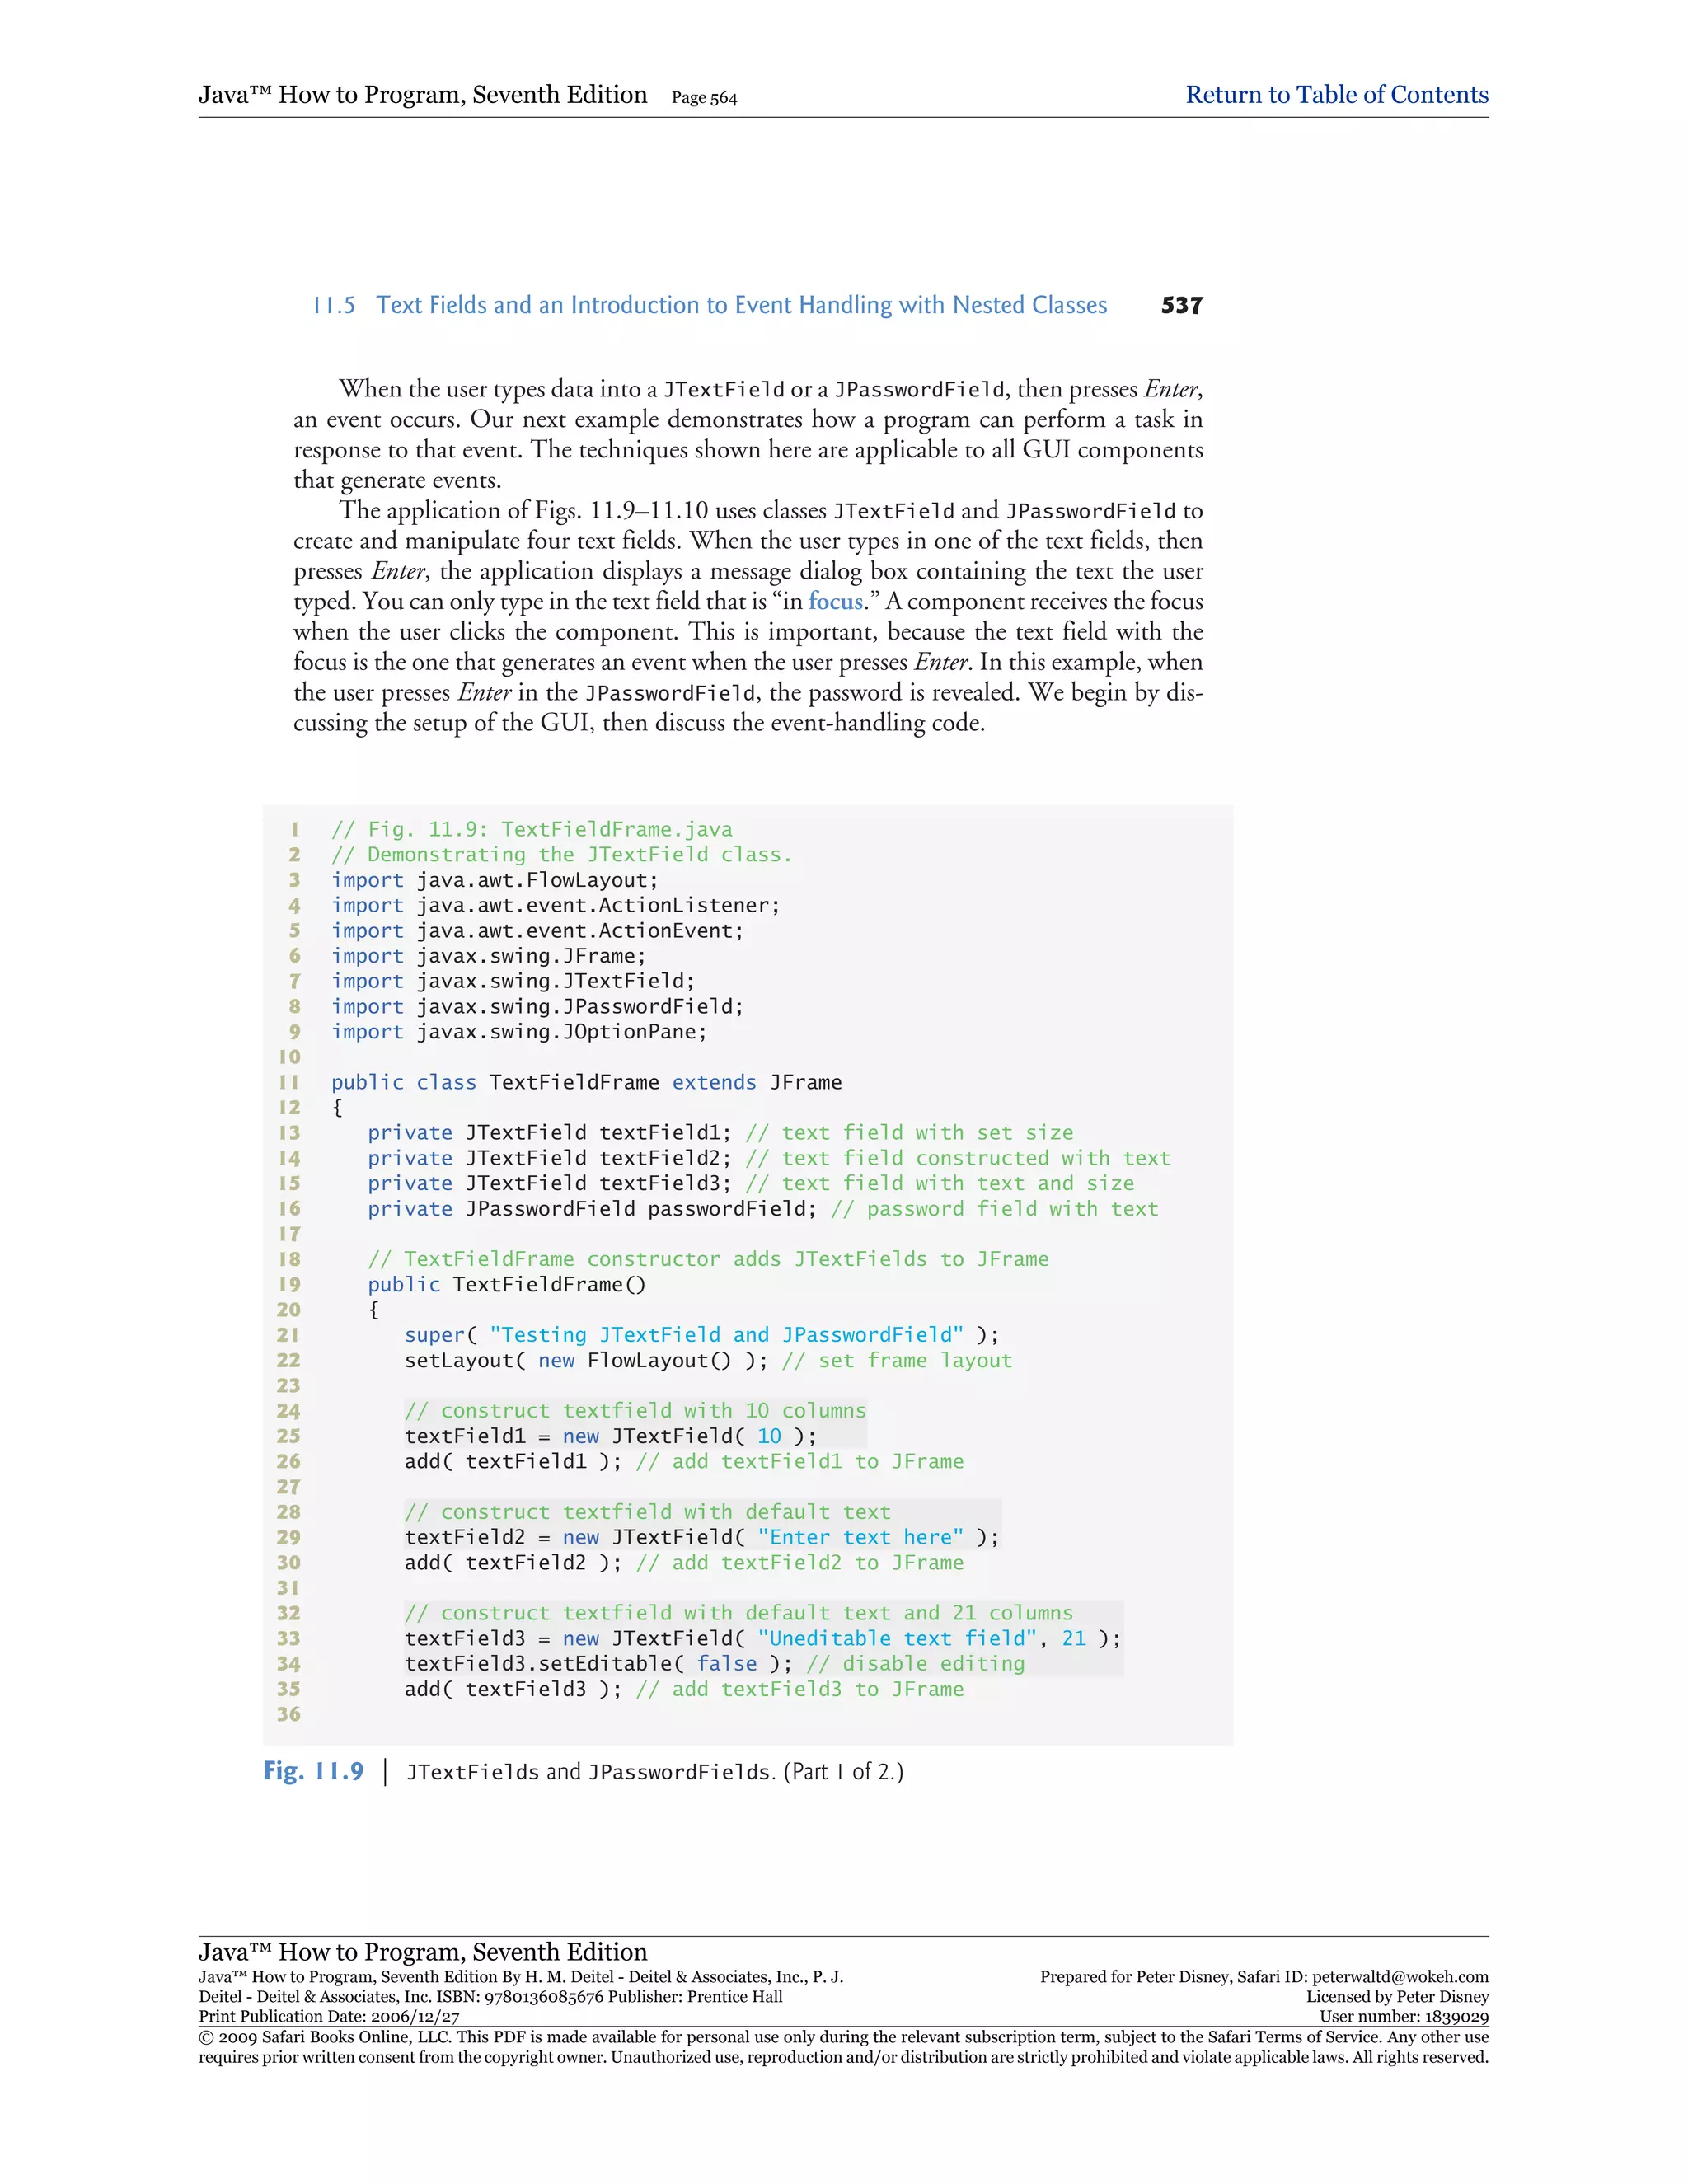Viewport: 1688px width, 2184px height.
Task: Click the 'Enter text here' string literal
Action: (x=860, y=1537)
